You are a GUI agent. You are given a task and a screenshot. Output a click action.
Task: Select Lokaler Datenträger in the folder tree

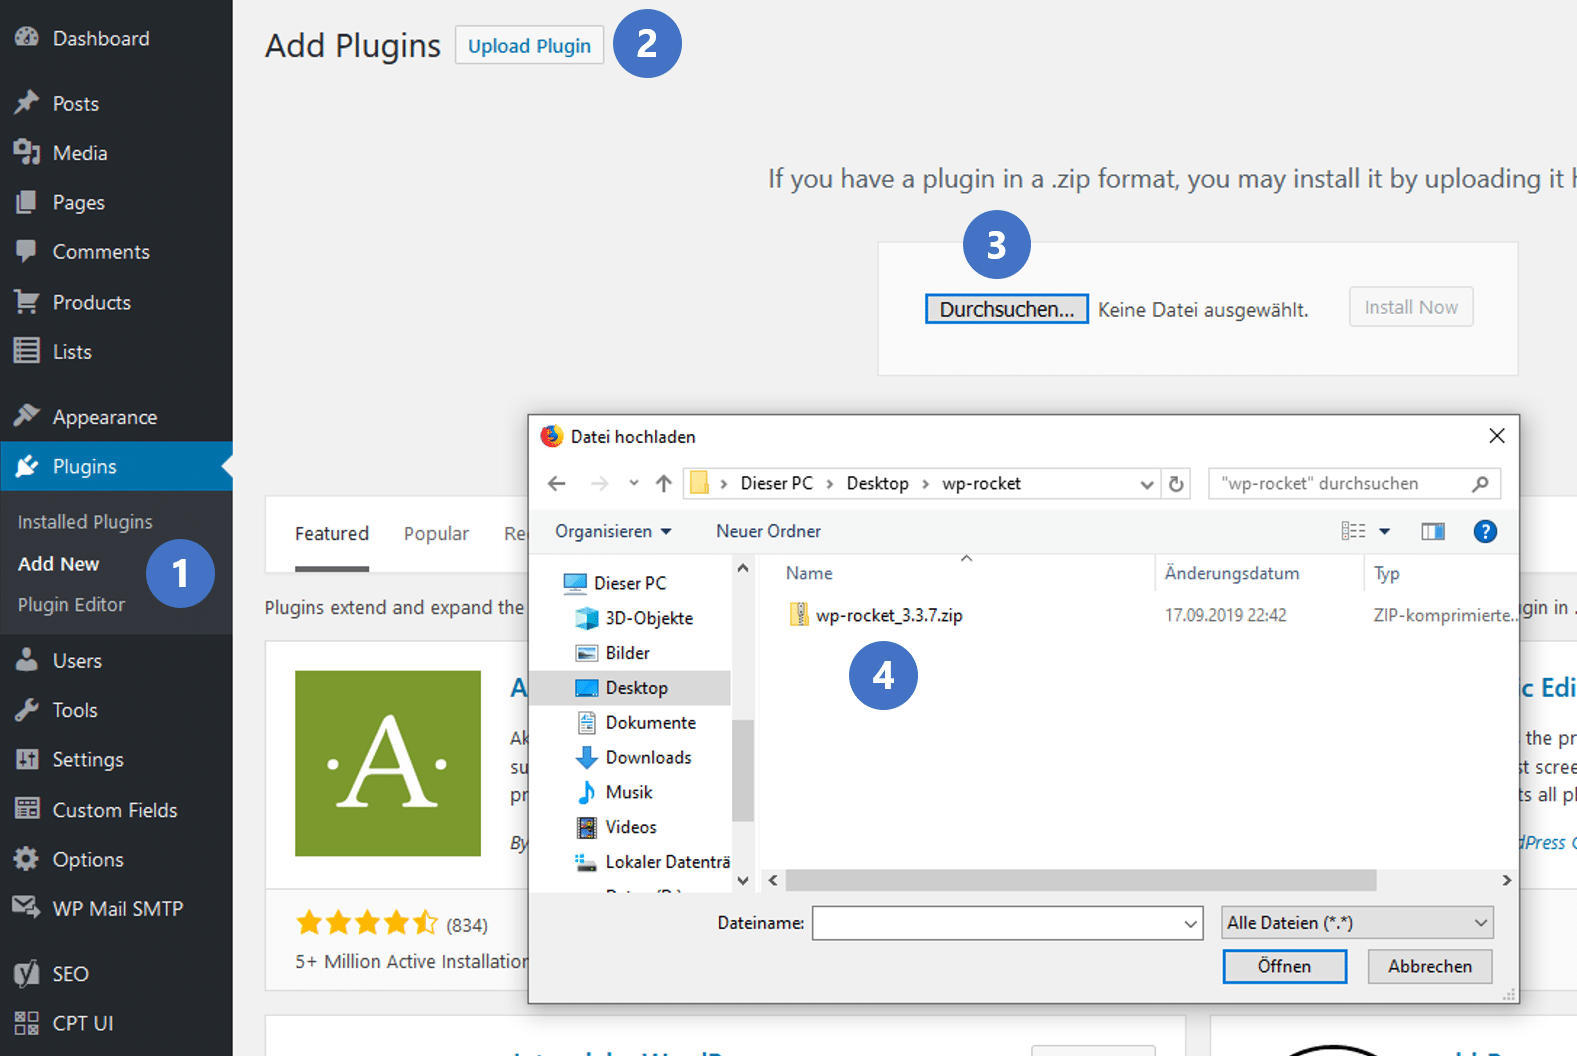pos(652,862)
